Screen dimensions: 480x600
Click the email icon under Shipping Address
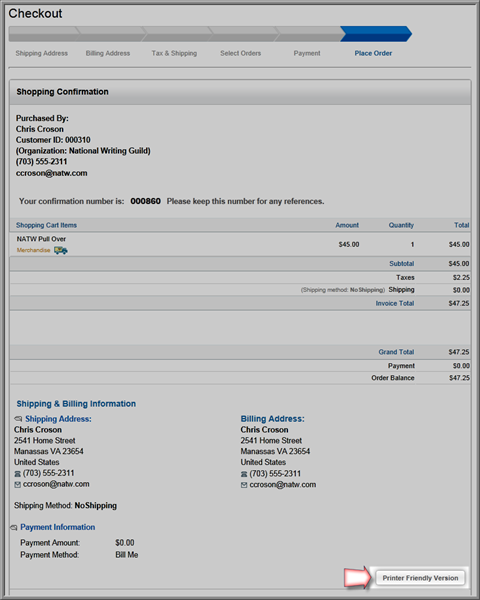(18, 485)
